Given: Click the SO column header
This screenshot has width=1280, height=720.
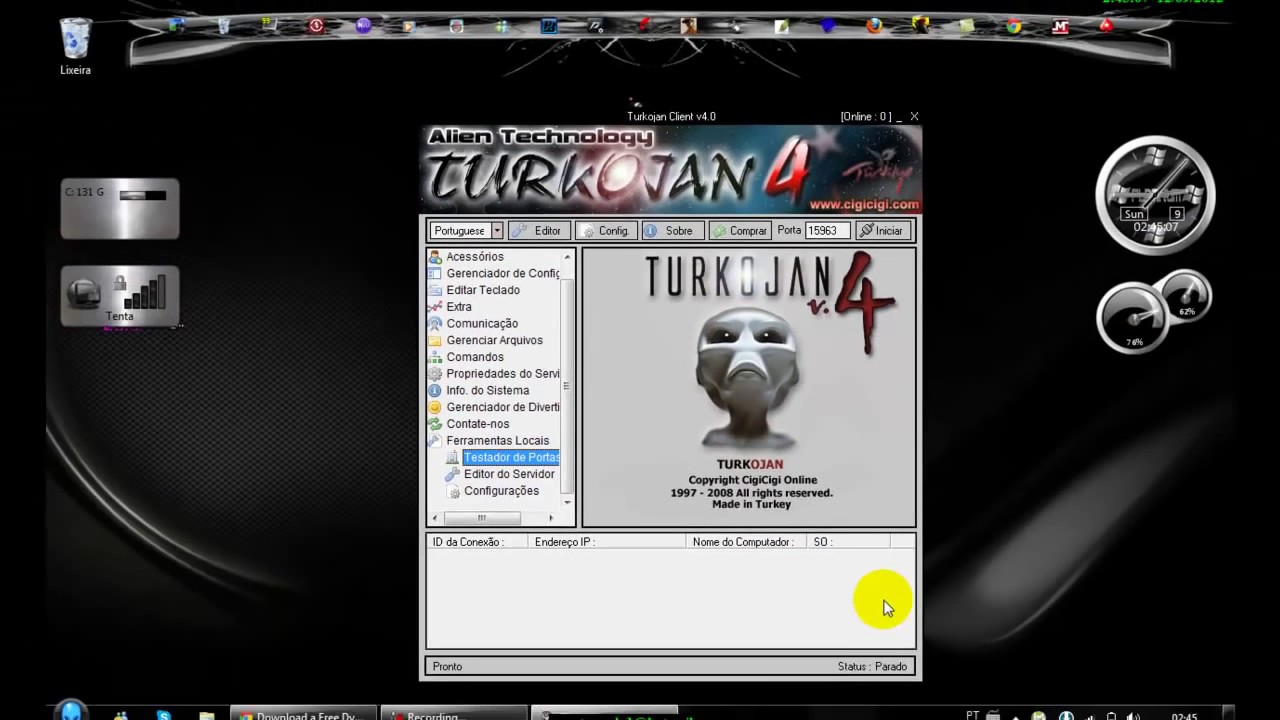Looking at the screenshot, I should click(x=848, y=542).
